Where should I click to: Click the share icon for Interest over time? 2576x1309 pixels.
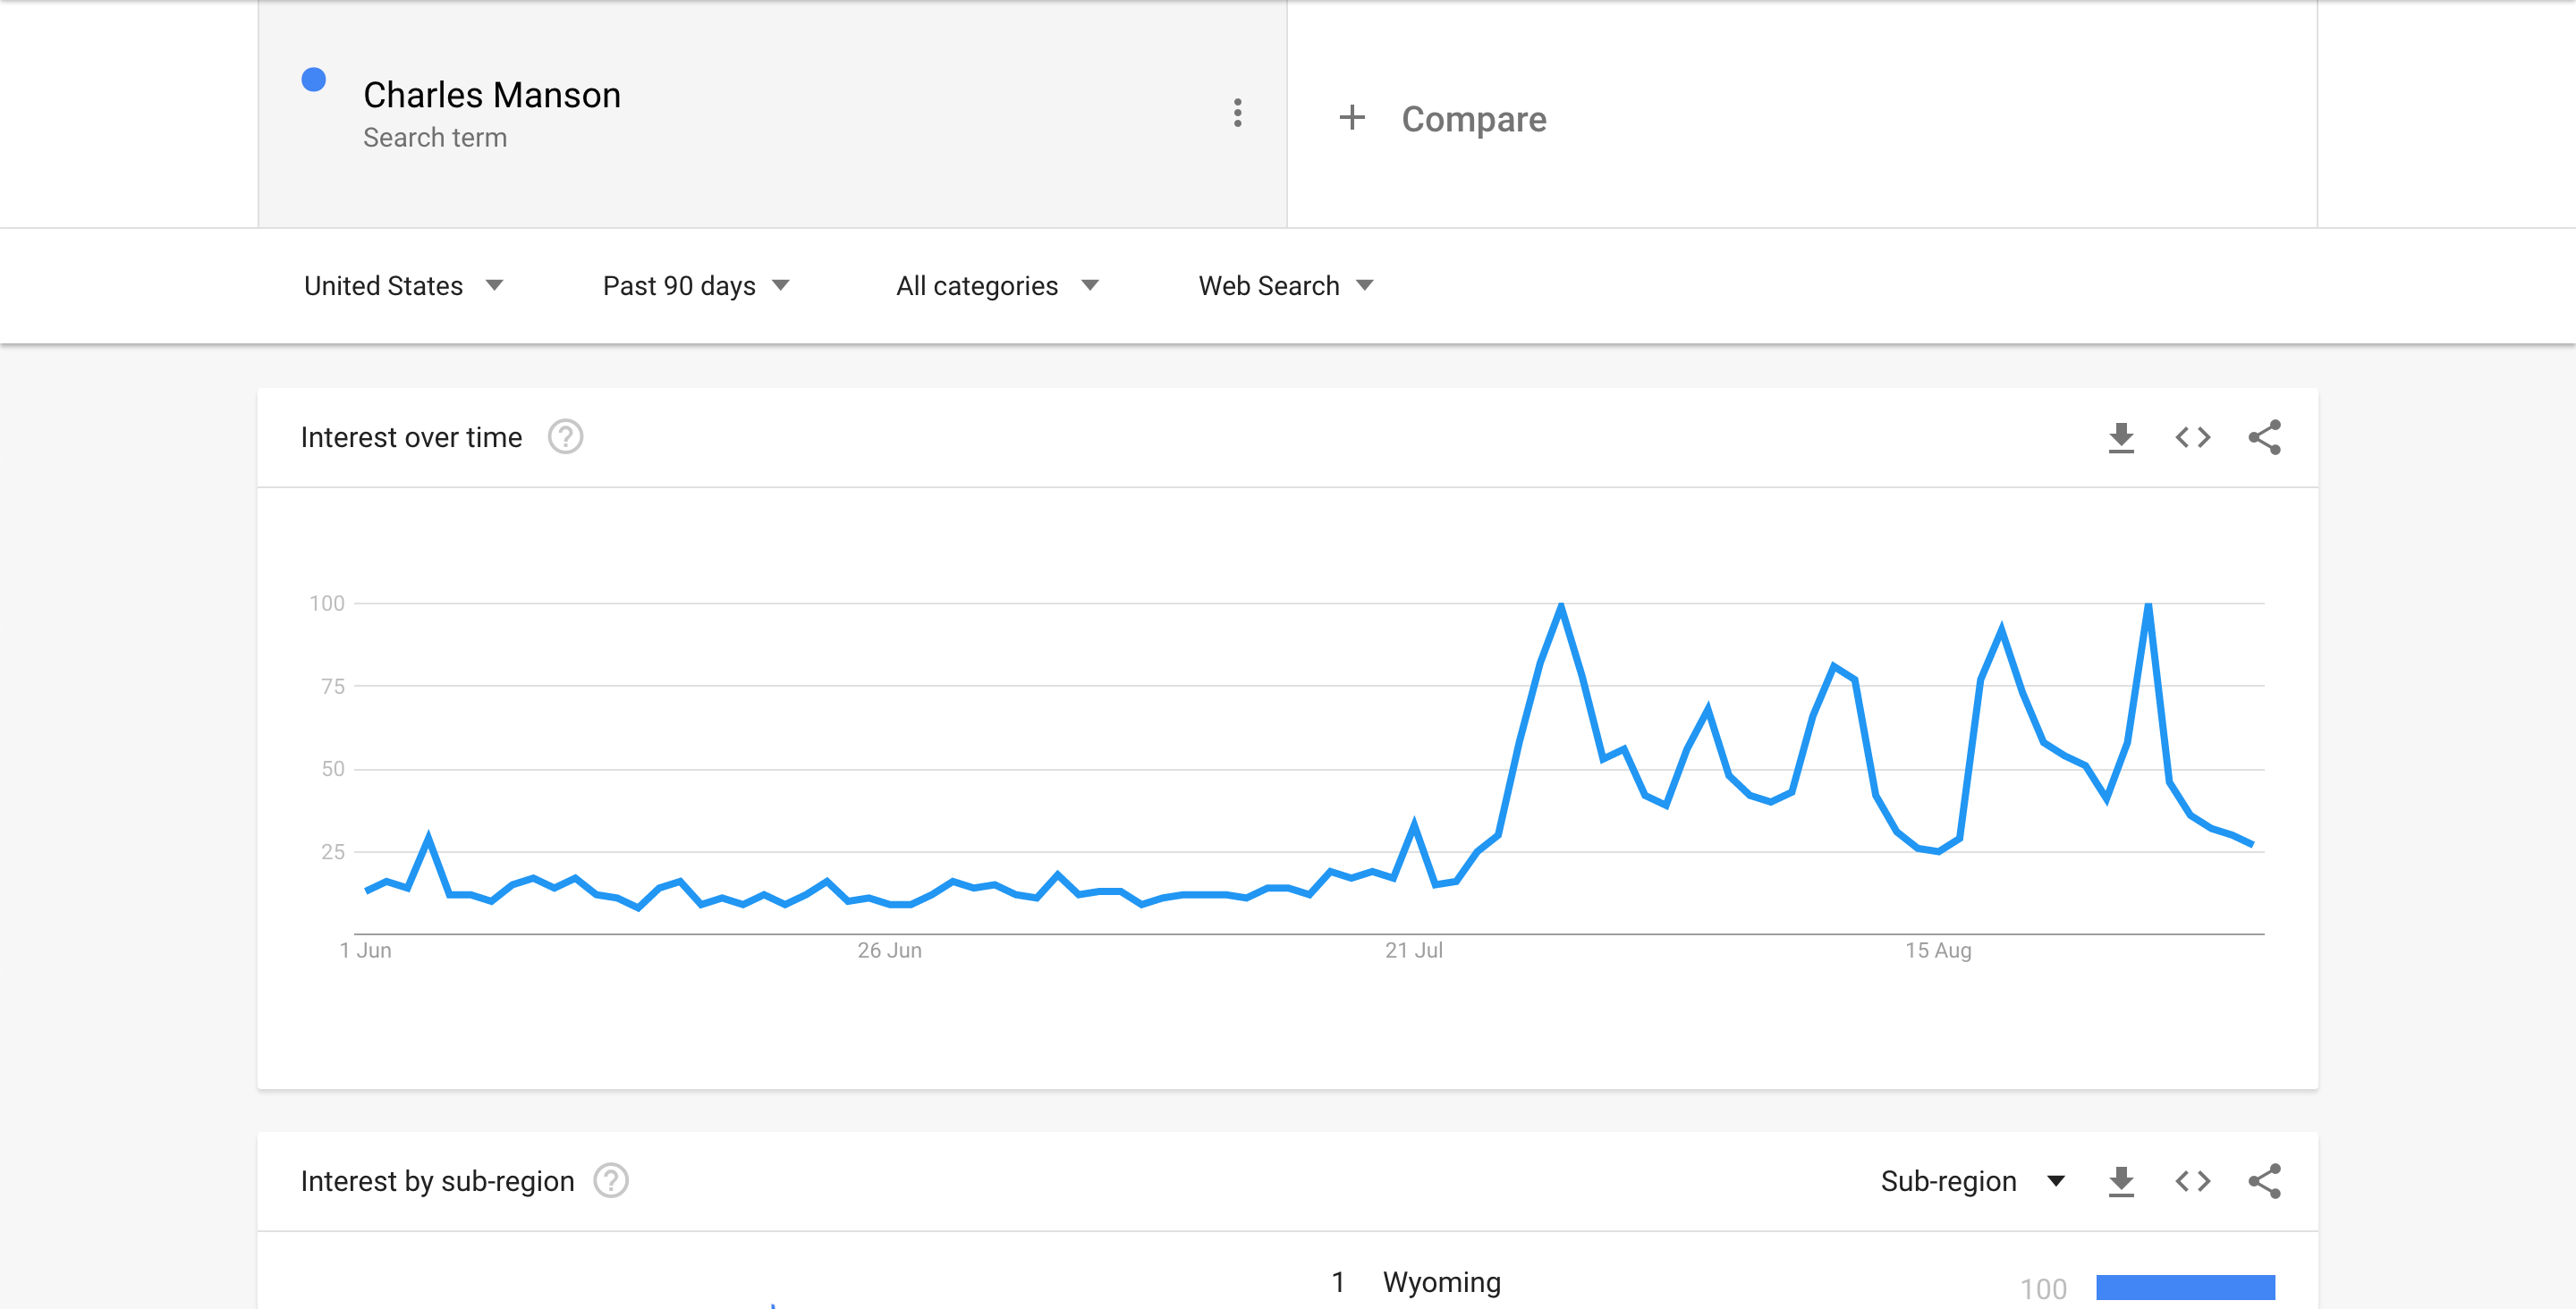pos(2266,437)
